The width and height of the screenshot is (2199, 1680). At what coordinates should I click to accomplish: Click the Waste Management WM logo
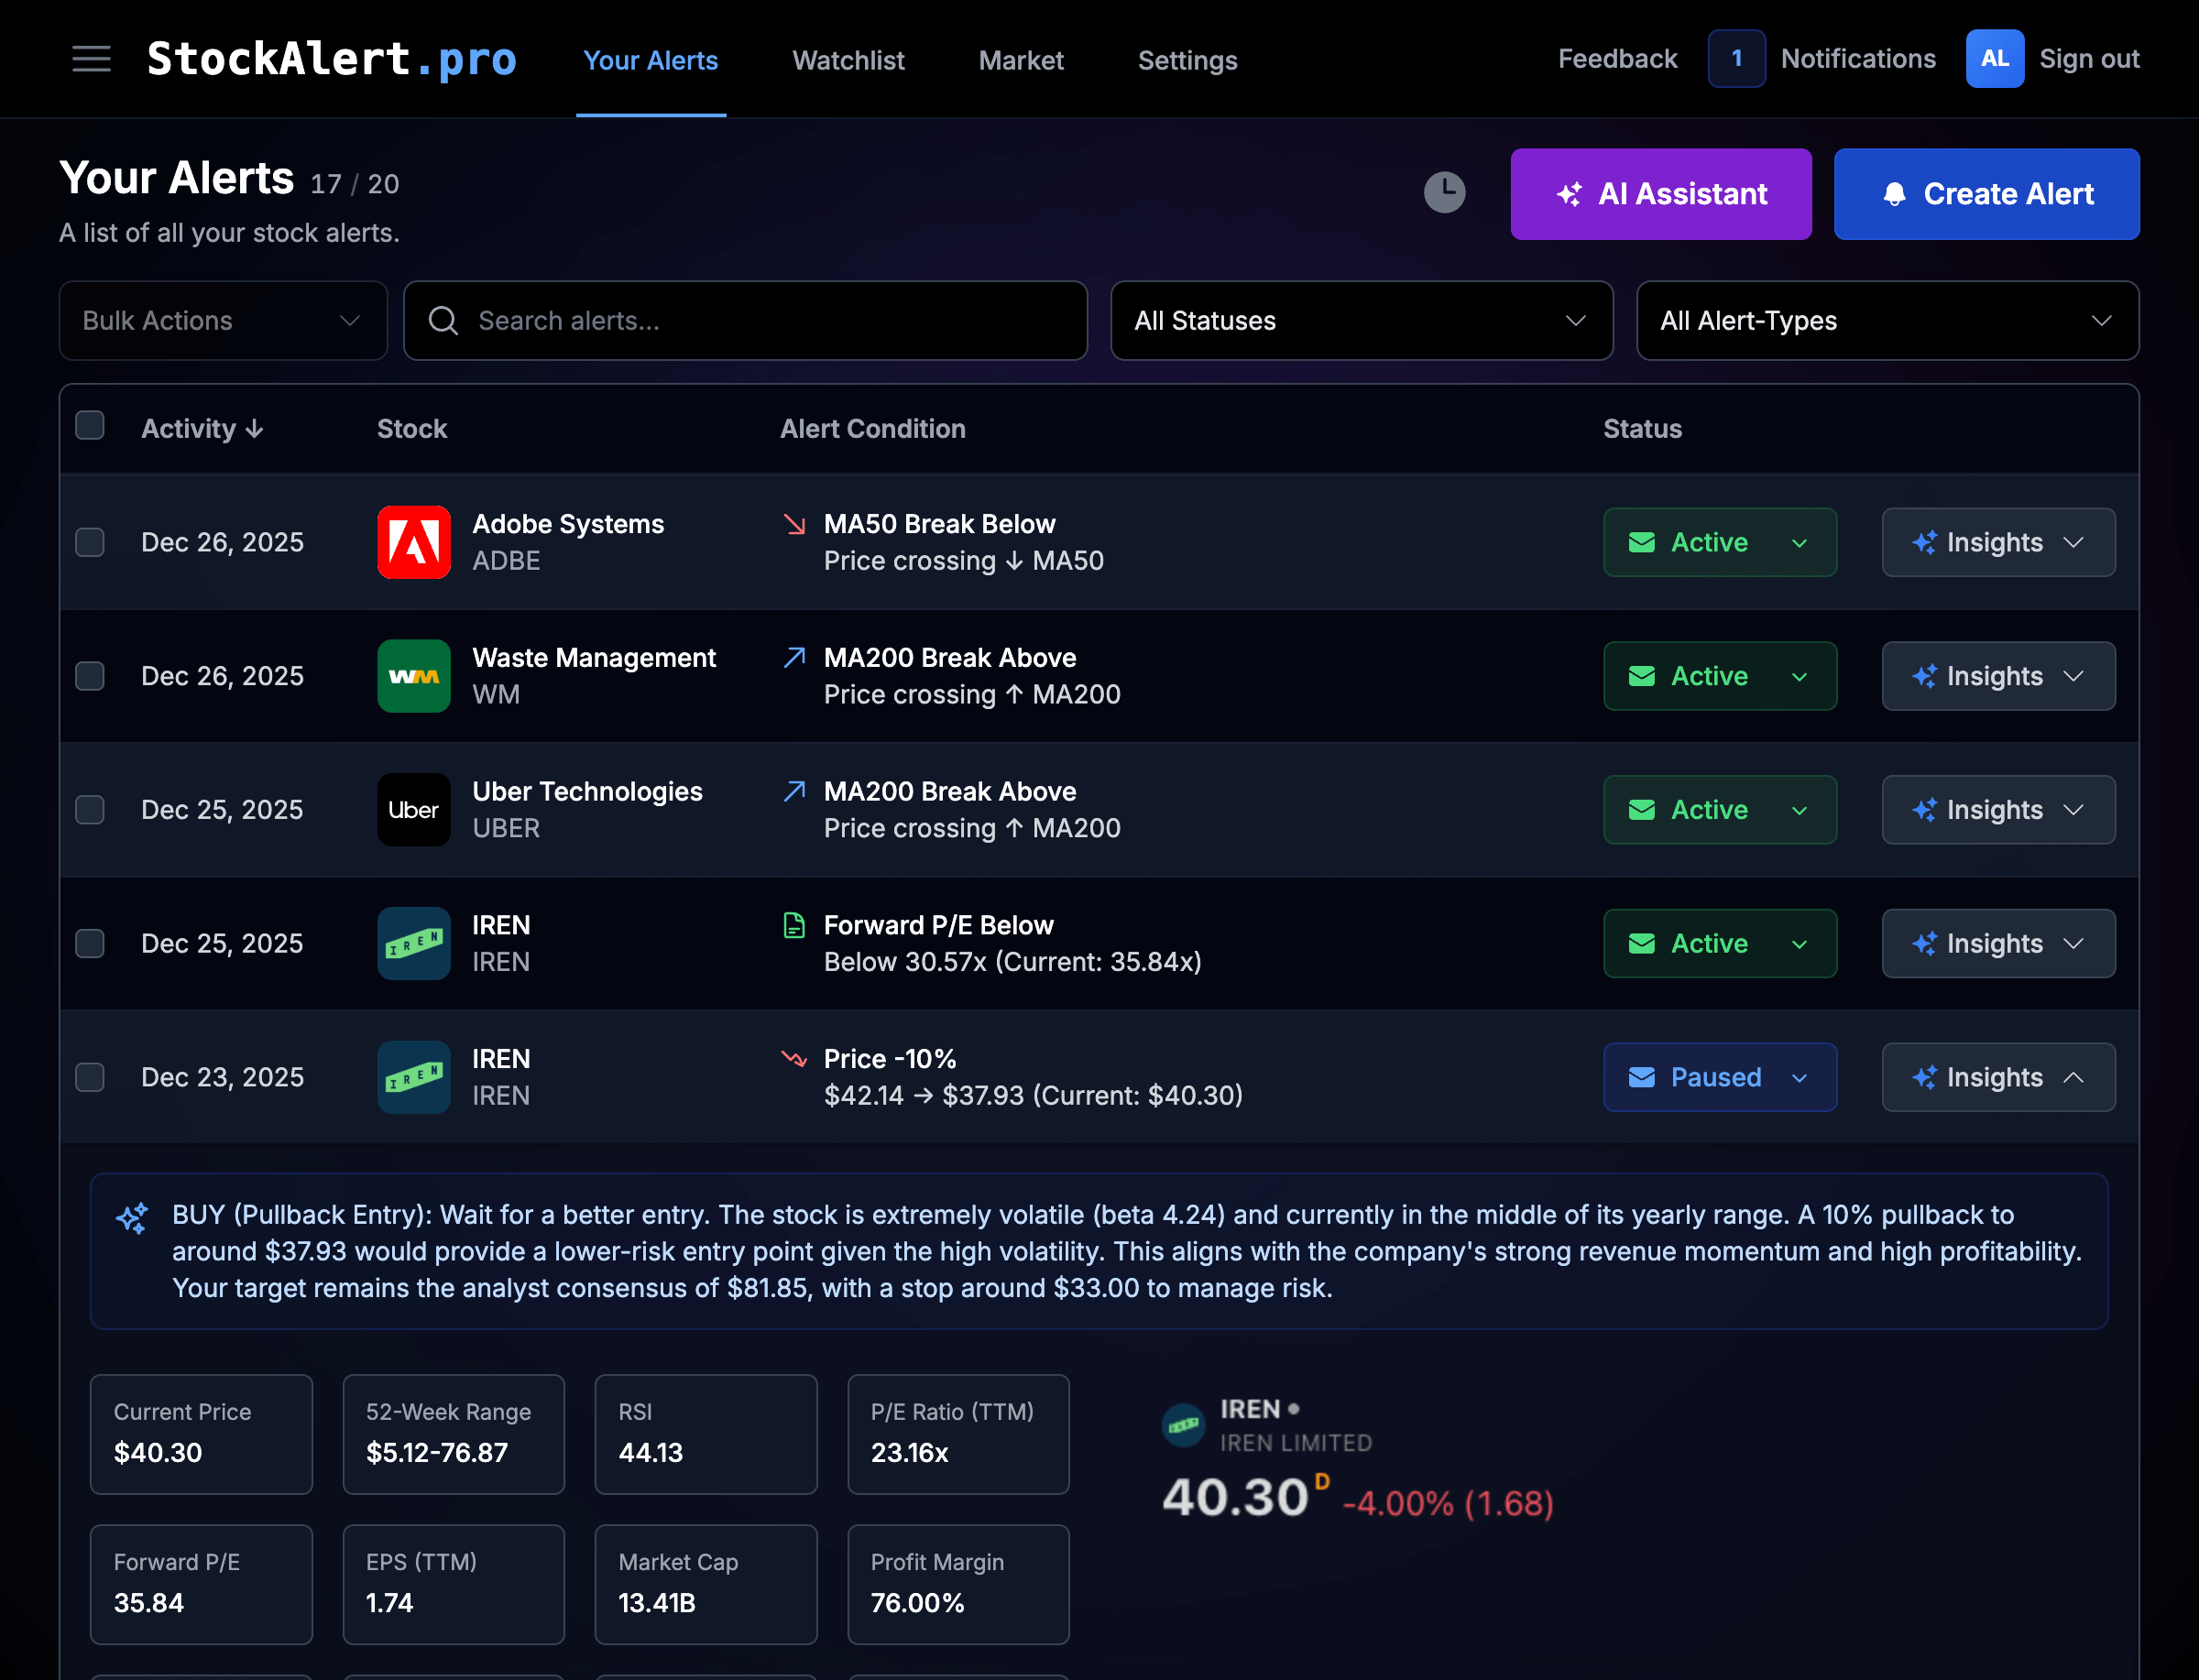[413, 676]
